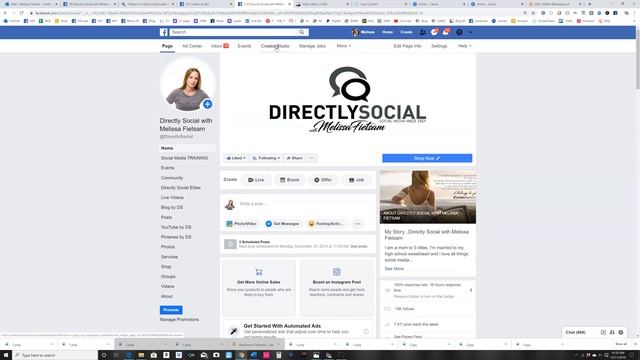
Task: Select YouTube by DS in sidebar
Action: [176, 227]
